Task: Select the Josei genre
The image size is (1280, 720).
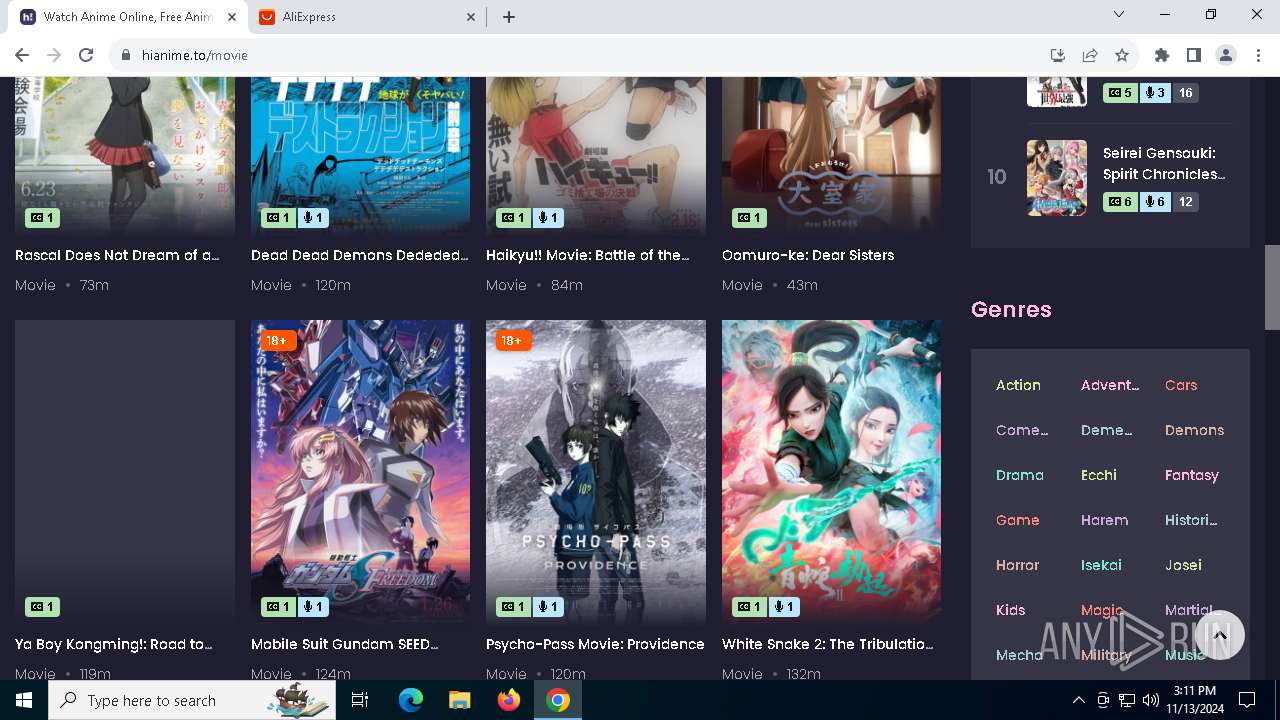Action: click(x=1183, y=565)
